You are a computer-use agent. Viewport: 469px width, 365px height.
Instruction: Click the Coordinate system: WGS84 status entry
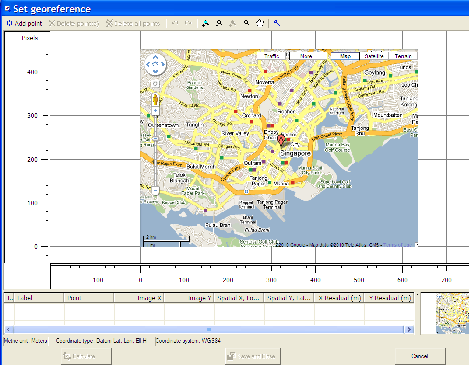click(188, 341)
